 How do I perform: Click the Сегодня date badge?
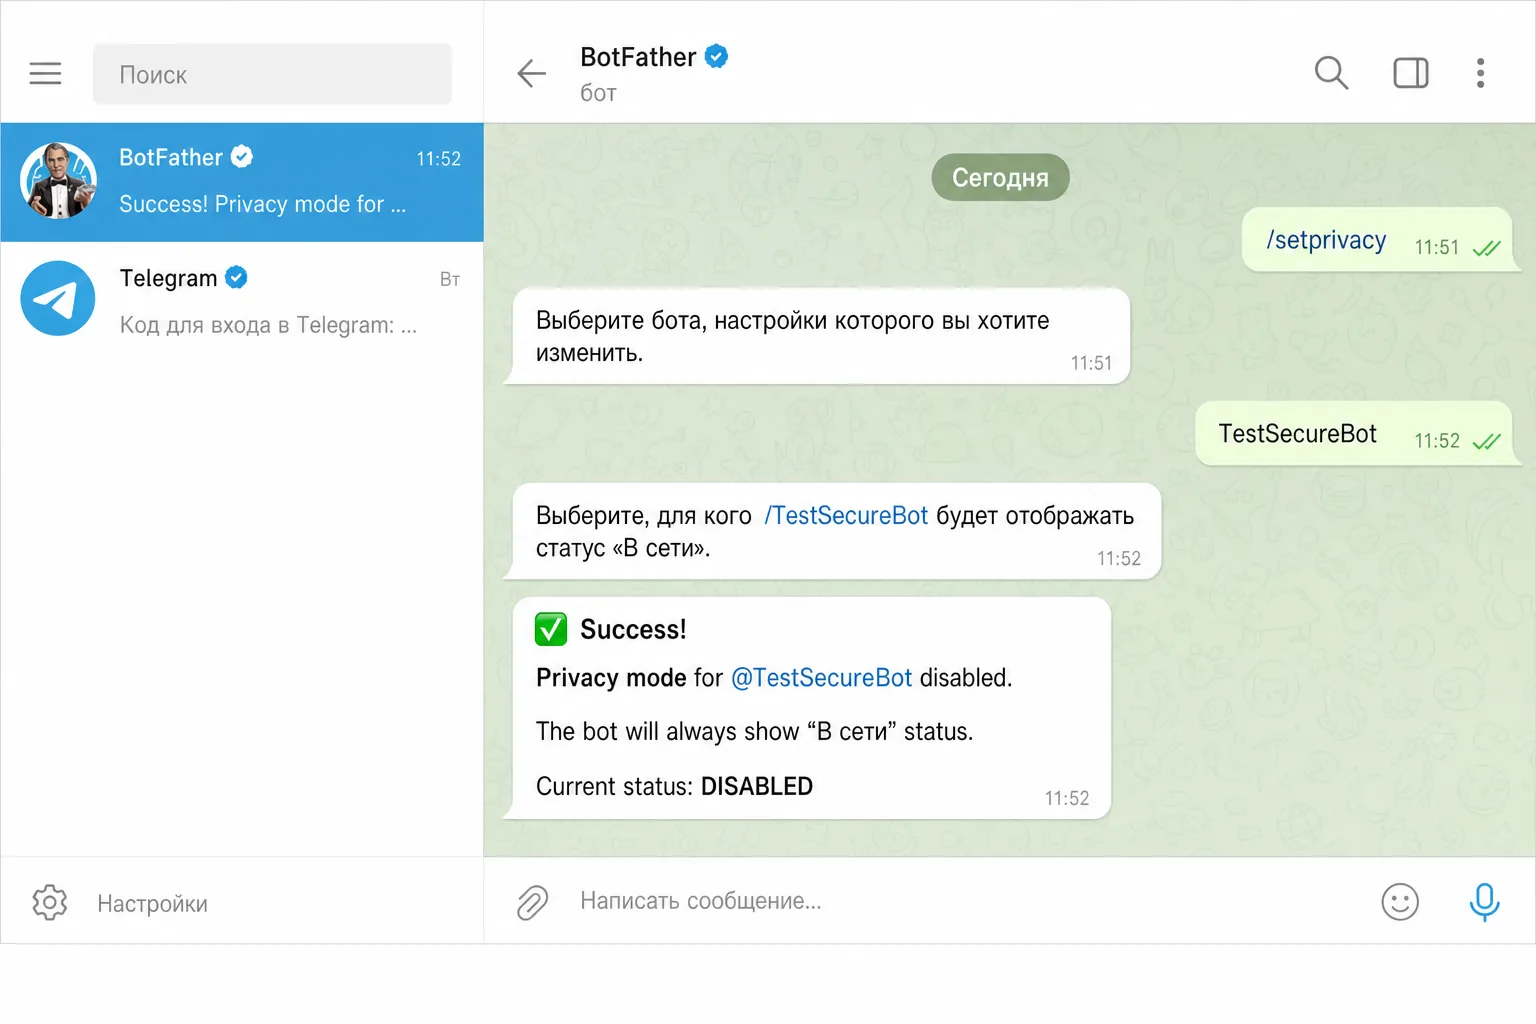point(1000,177)
